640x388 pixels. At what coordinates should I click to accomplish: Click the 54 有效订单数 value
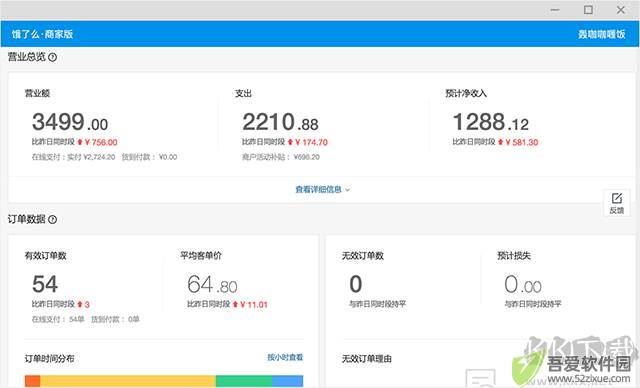click(45, 284)
